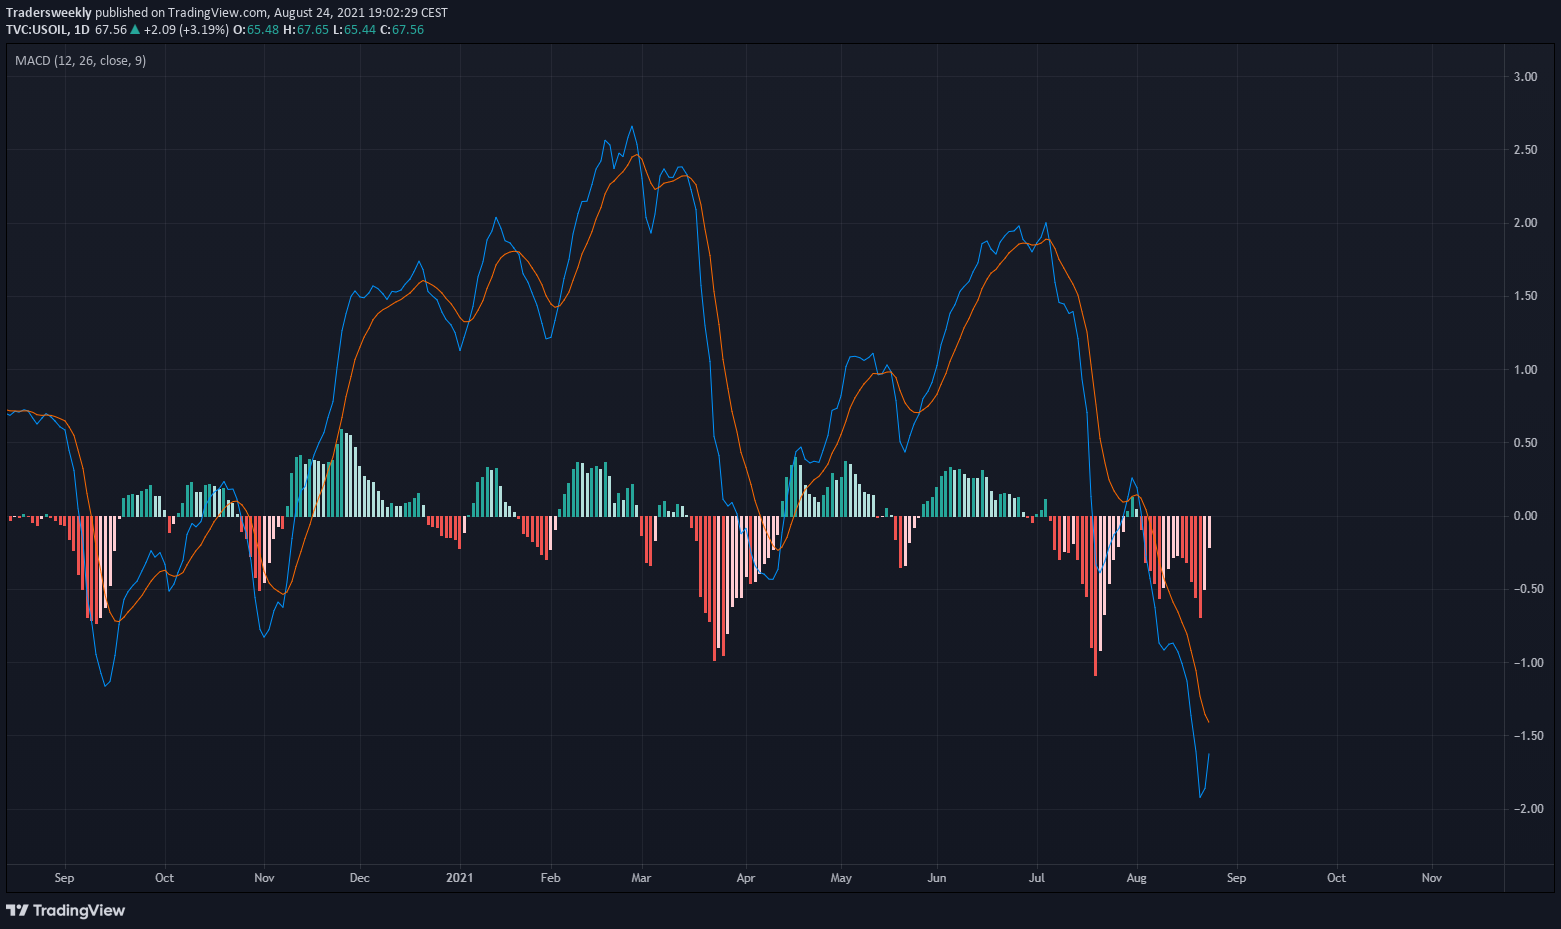The width and height of the screenshot is (1561, 929).
Task: Click the L:65.44 low value
Action: [x=354, y=30]
